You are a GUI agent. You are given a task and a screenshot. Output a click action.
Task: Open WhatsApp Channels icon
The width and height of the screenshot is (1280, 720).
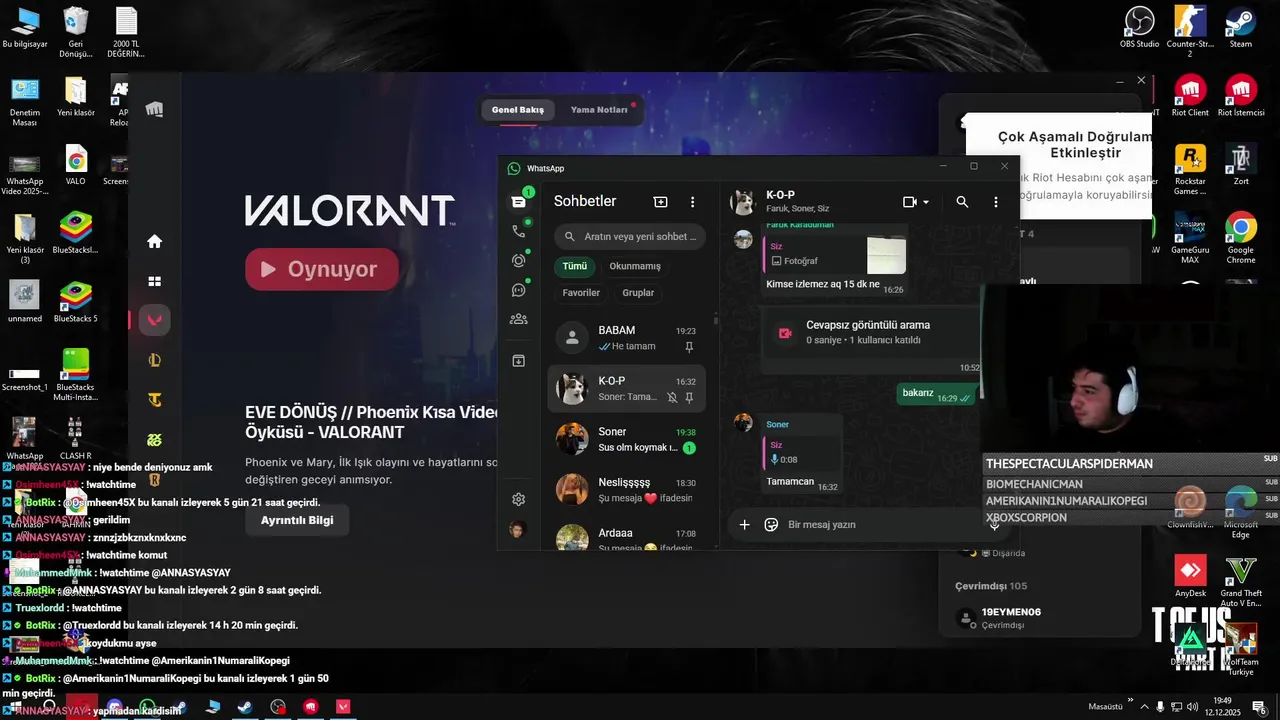[x=518, y=290]
